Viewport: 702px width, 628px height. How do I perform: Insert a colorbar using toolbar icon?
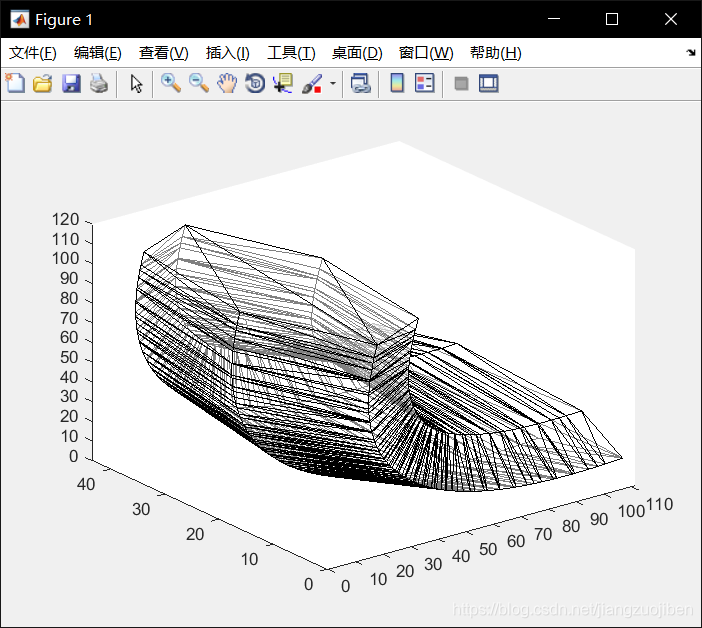(397, 83)
